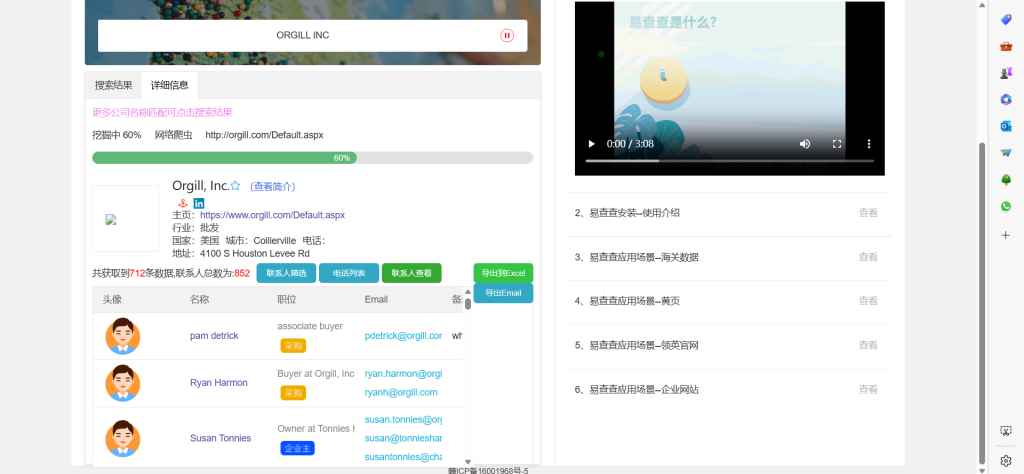
Task: Play the tutorial video
Action: 591,144
